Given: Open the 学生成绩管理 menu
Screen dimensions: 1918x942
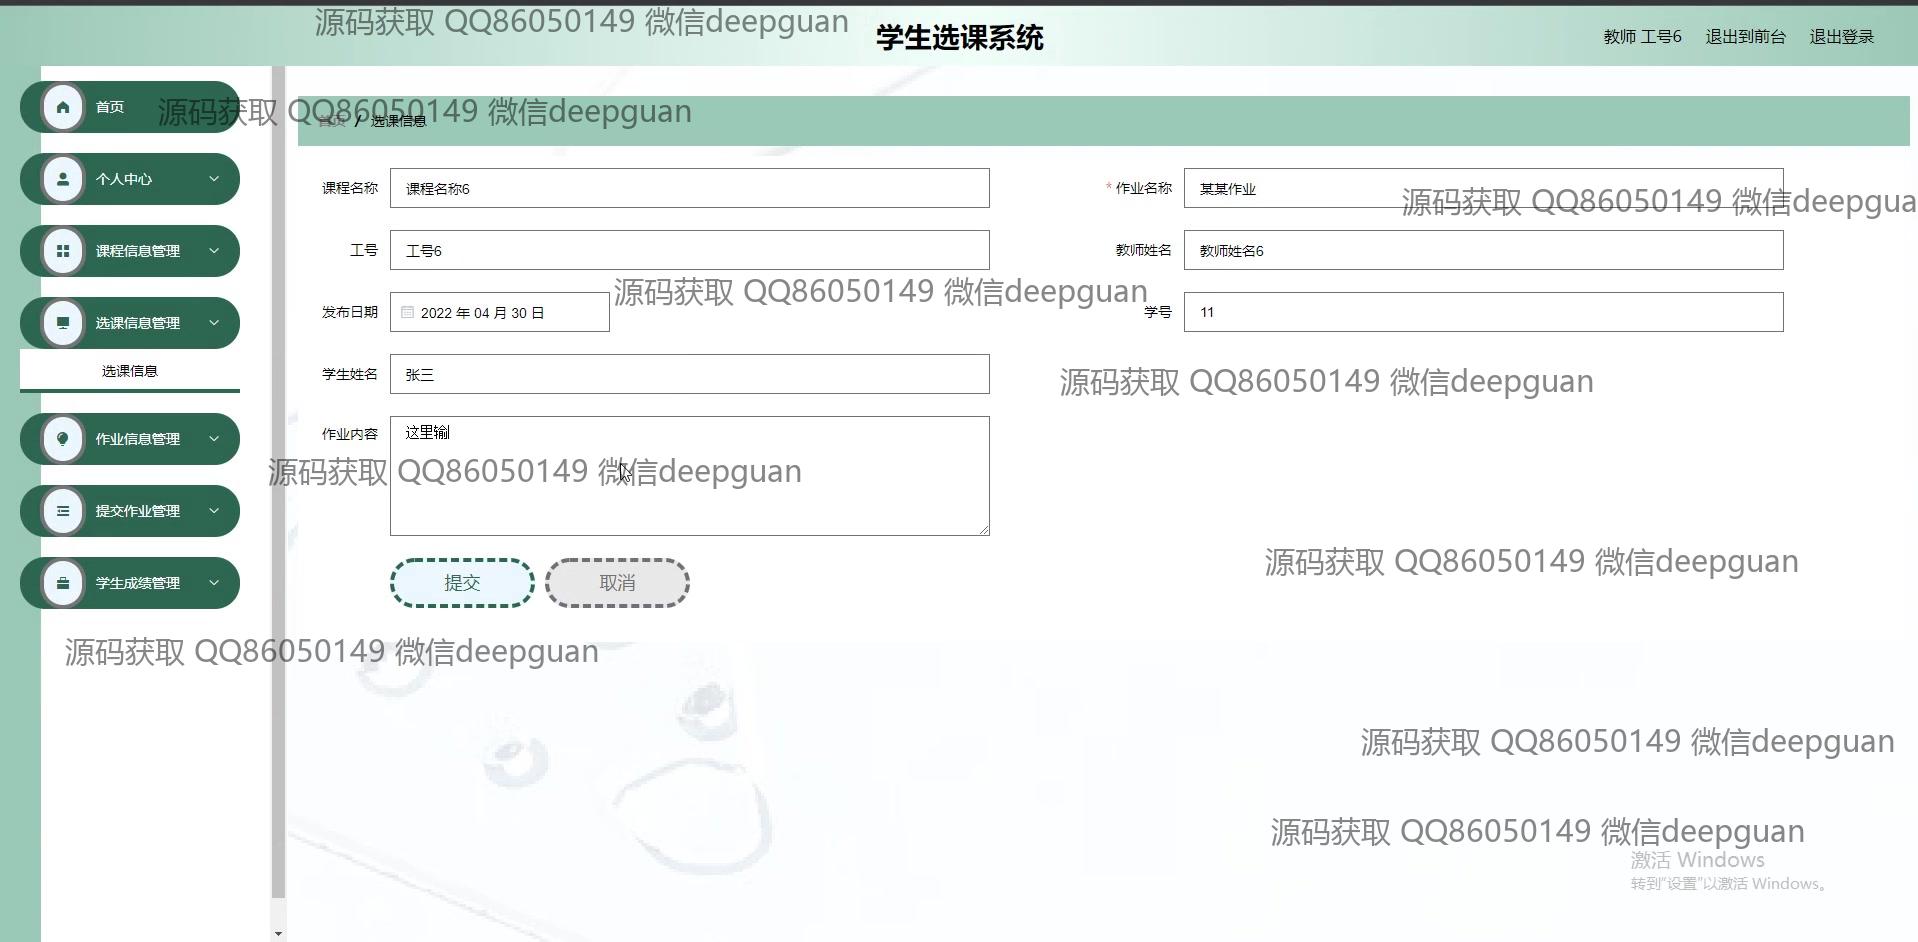Looking at the screenshot, I should click(x=130, y=583).
